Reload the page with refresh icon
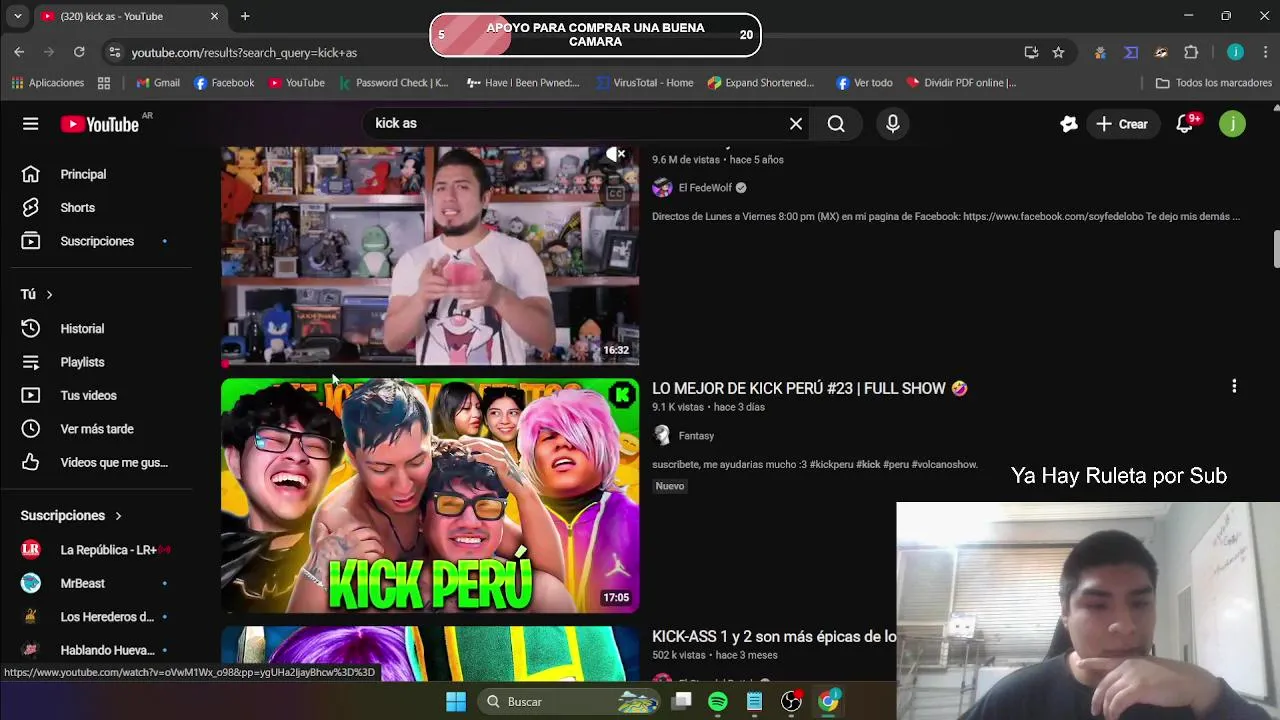 pos(79,52)
